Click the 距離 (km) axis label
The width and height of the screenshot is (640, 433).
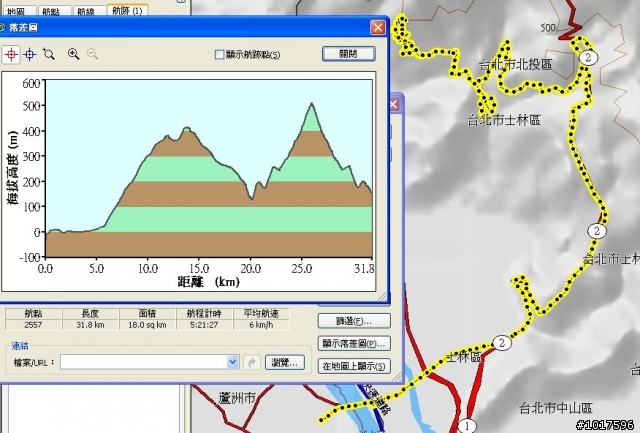209,282
